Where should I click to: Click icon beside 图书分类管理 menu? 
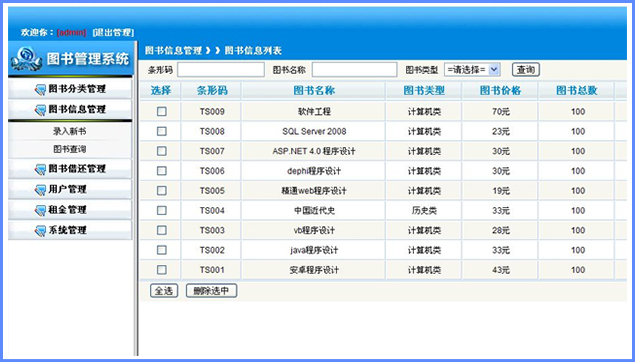[40, 89]
